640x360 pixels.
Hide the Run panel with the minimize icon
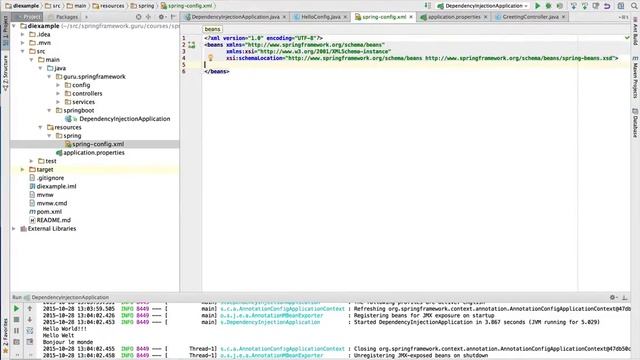624,298
